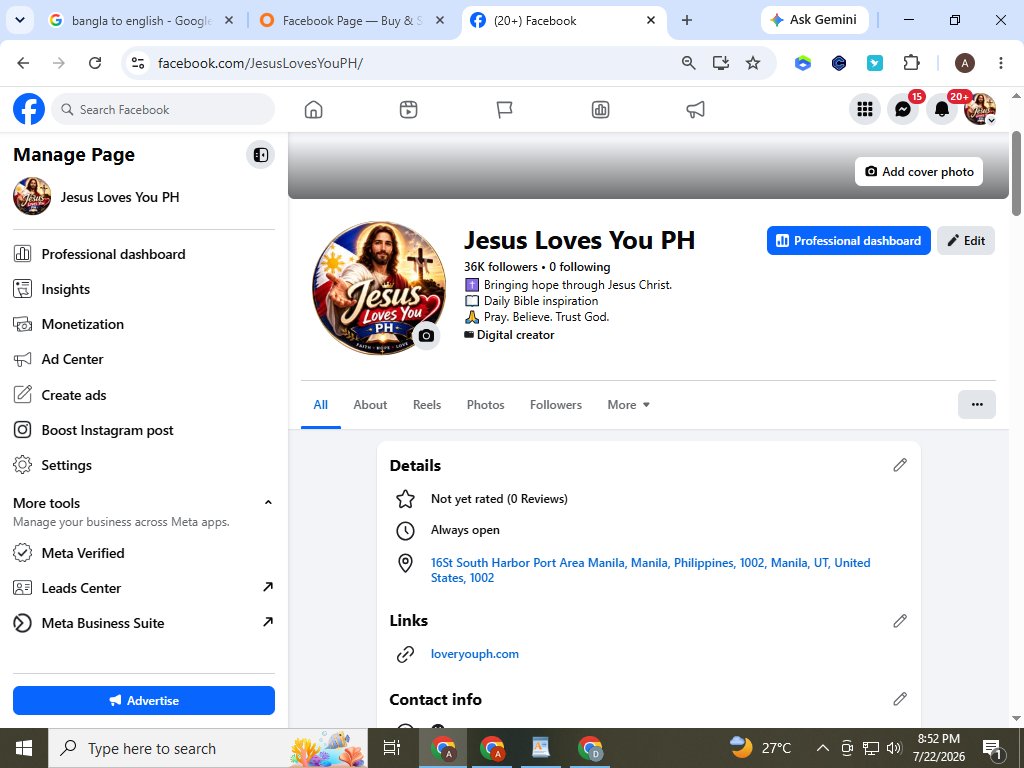1024x768 pixels.
Task: Switch to the Photos tab
Action: [485, 405]
